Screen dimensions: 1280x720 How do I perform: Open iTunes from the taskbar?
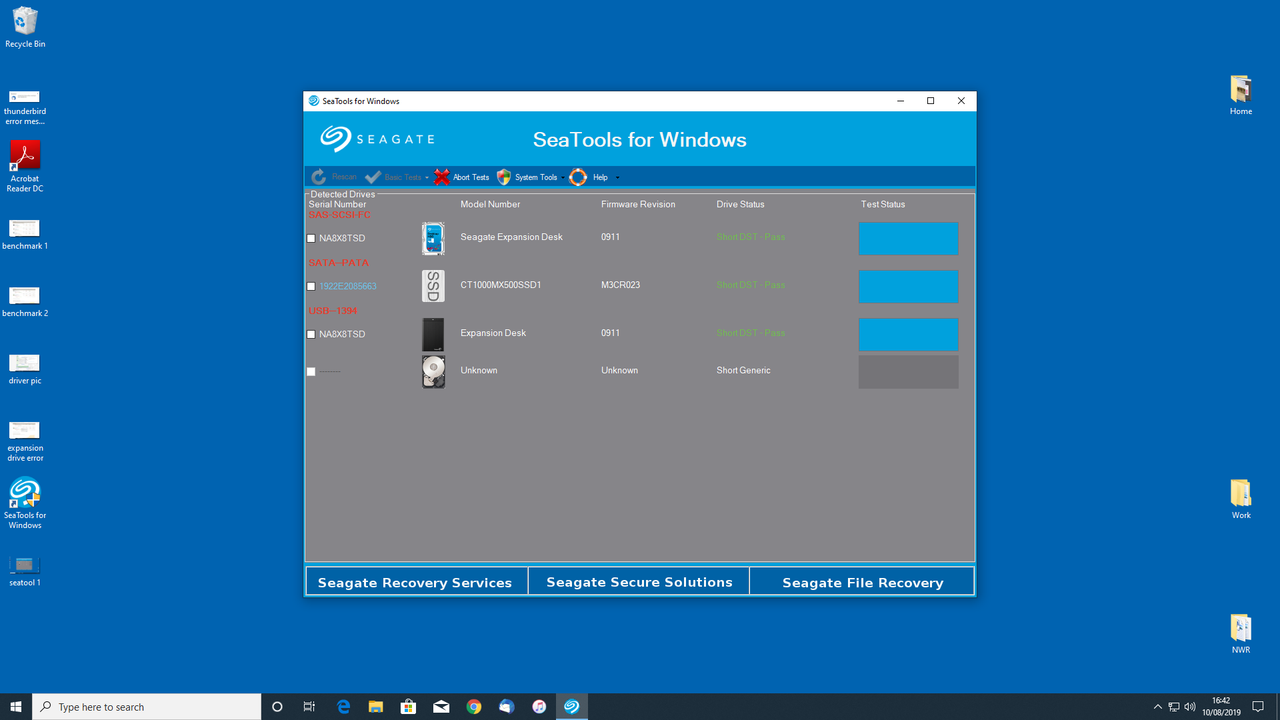click(x=539, y=706)
